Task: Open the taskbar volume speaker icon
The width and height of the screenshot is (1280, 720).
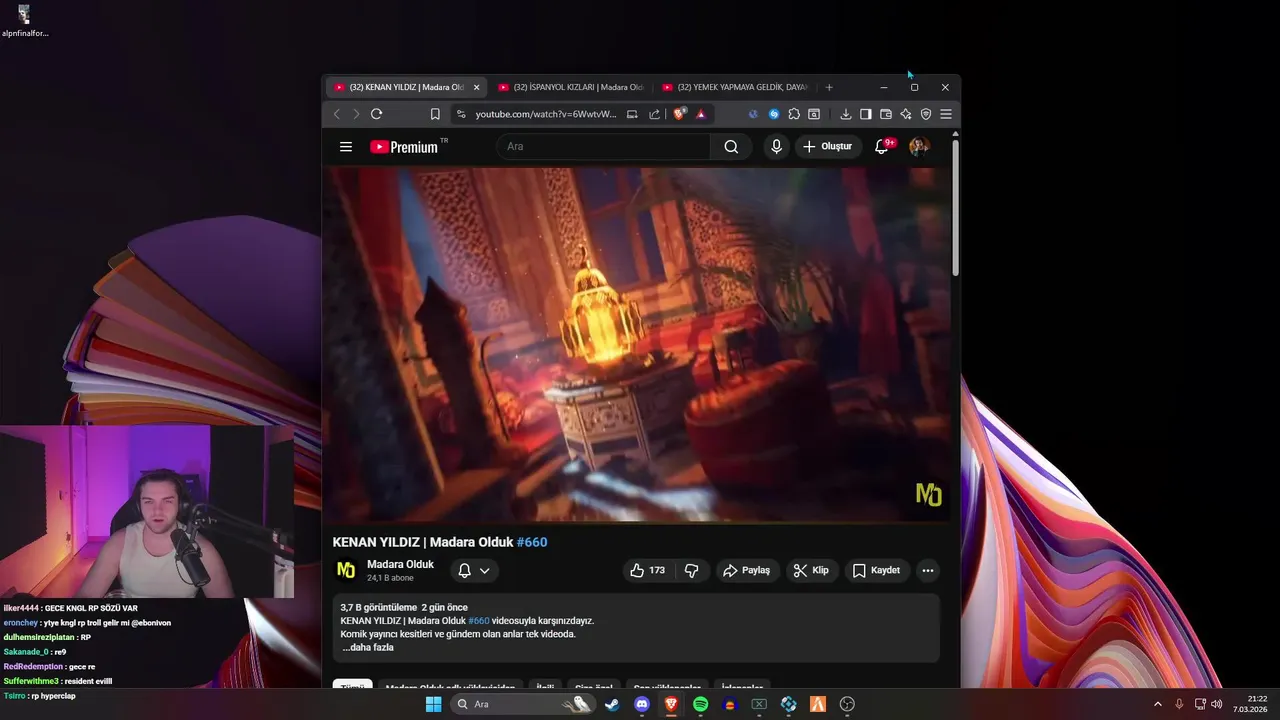Action: click(1217, 704)
